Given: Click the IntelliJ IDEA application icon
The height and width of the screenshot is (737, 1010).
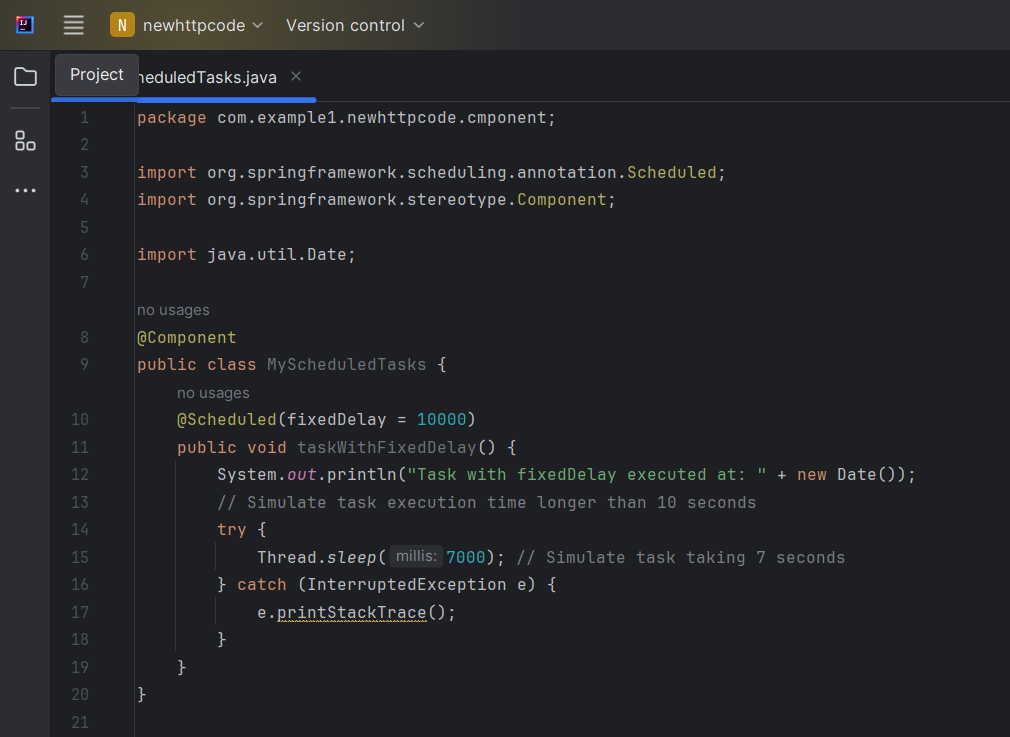Looking at the screenshot, I should point(24,25).
